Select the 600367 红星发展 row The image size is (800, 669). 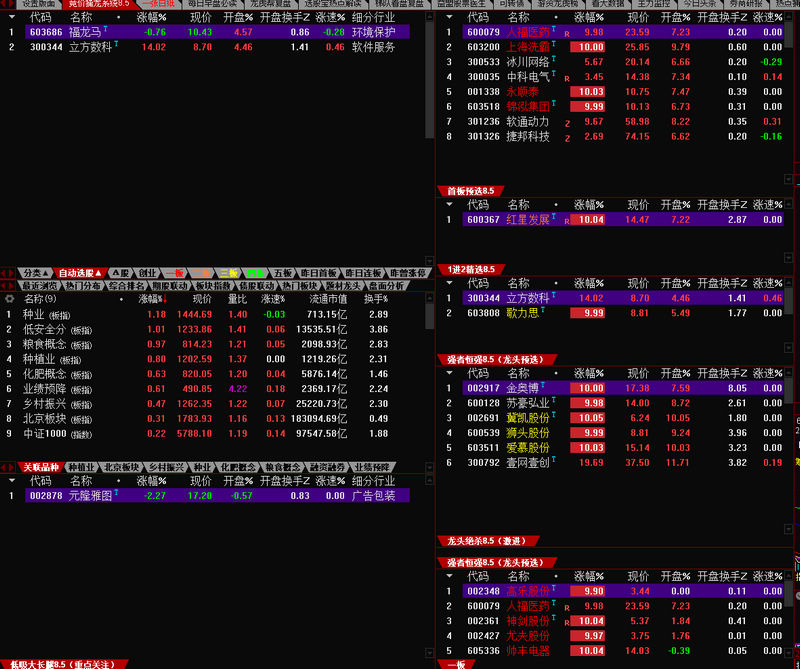[623, 219]
